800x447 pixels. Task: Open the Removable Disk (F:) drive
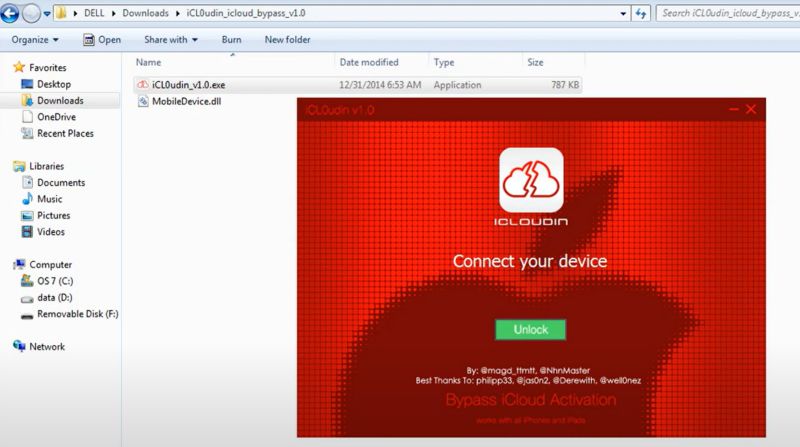(77, 314)
